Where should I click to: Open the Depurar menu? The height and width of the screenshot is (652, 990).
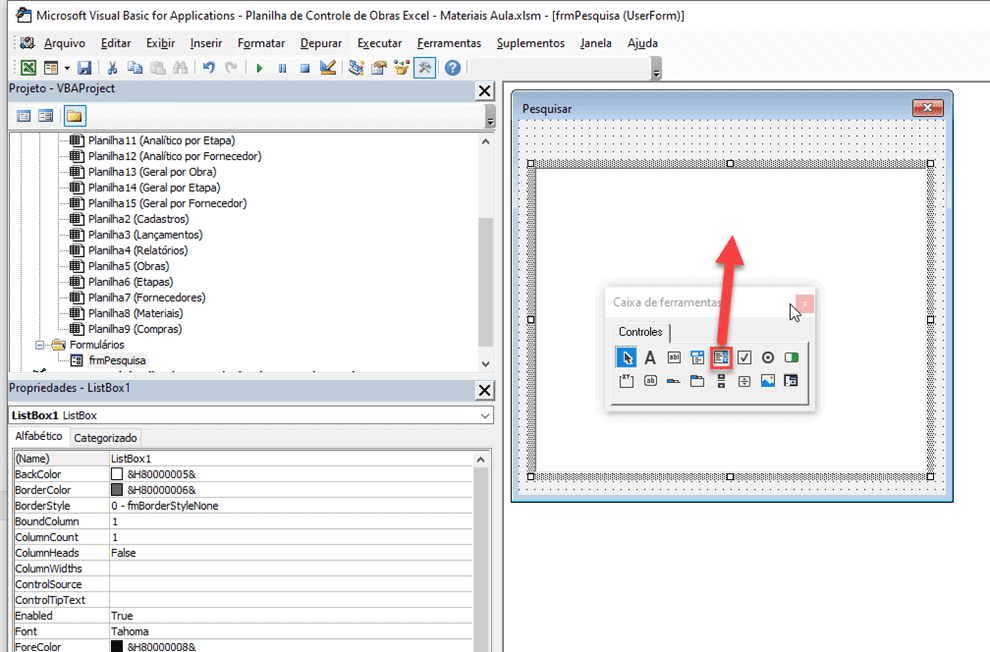click(321, 44)
